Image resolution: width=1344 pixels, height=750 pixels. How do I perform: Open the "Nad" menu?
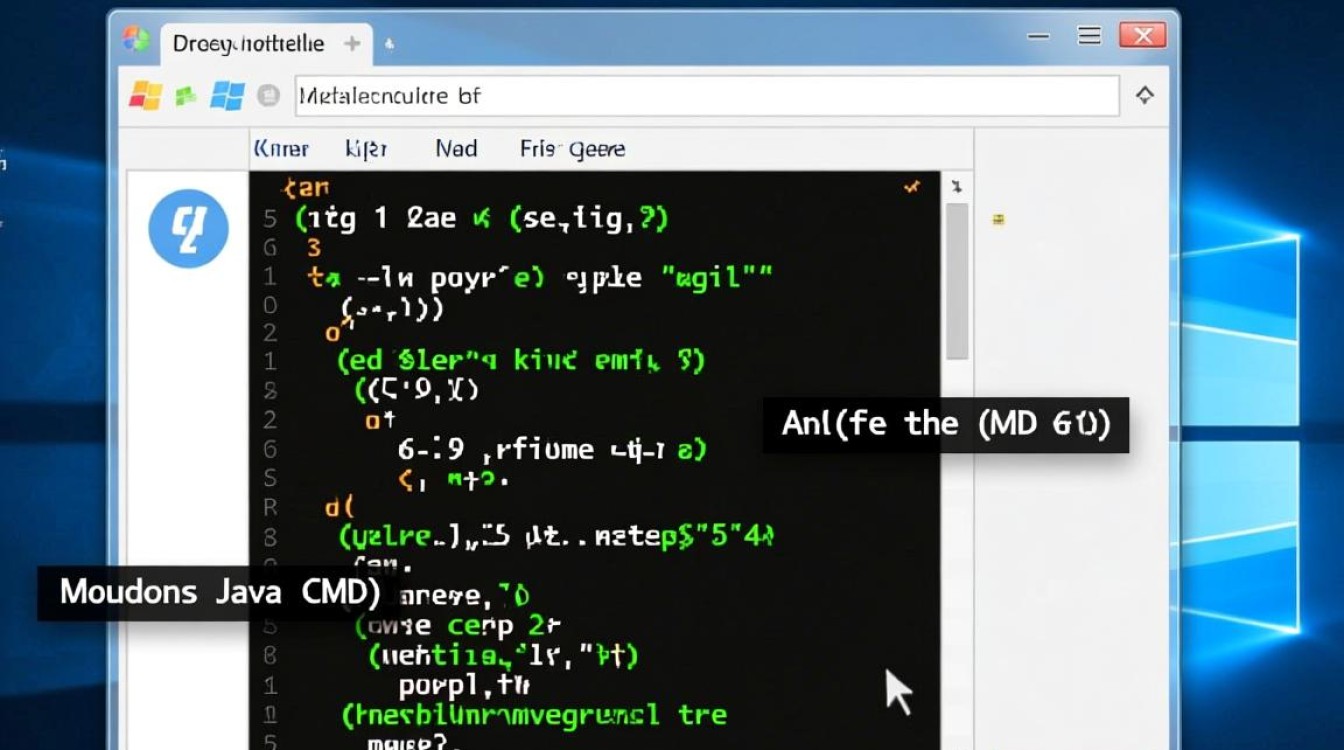[456, 149]
